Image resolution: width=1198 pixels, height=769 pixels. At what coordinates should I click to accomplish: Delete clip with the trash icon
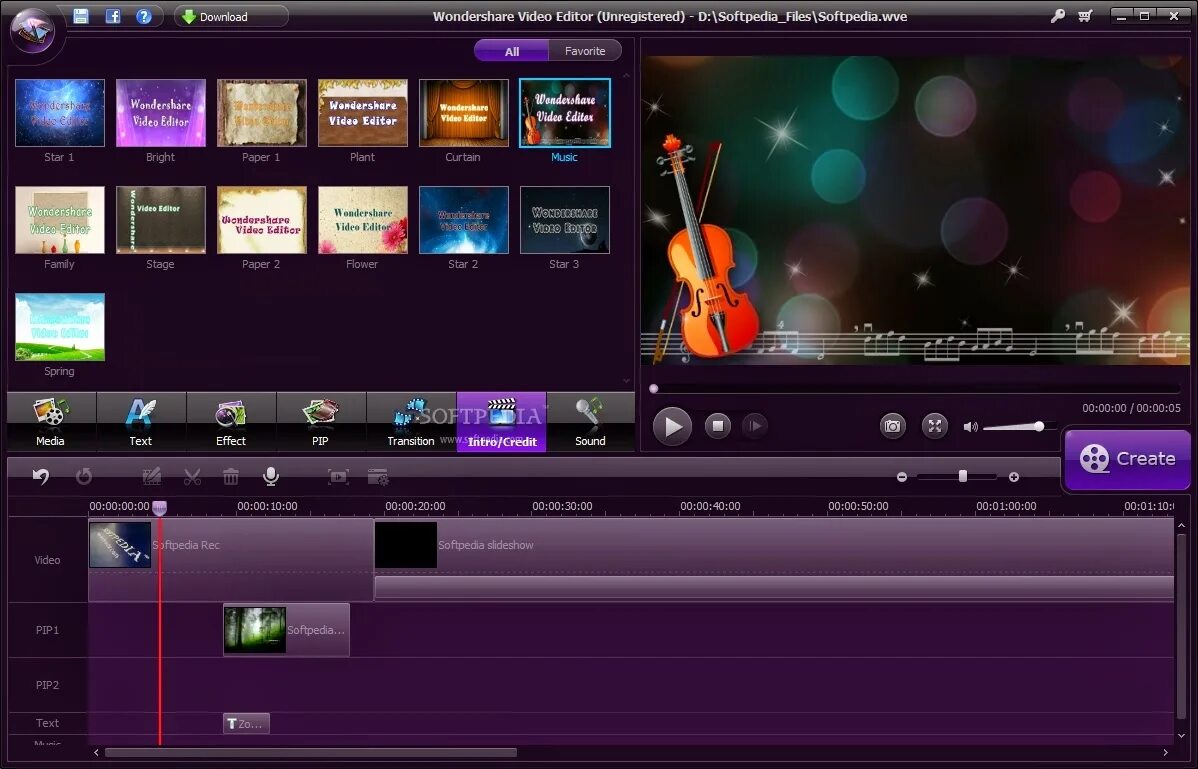click(231, 477)
